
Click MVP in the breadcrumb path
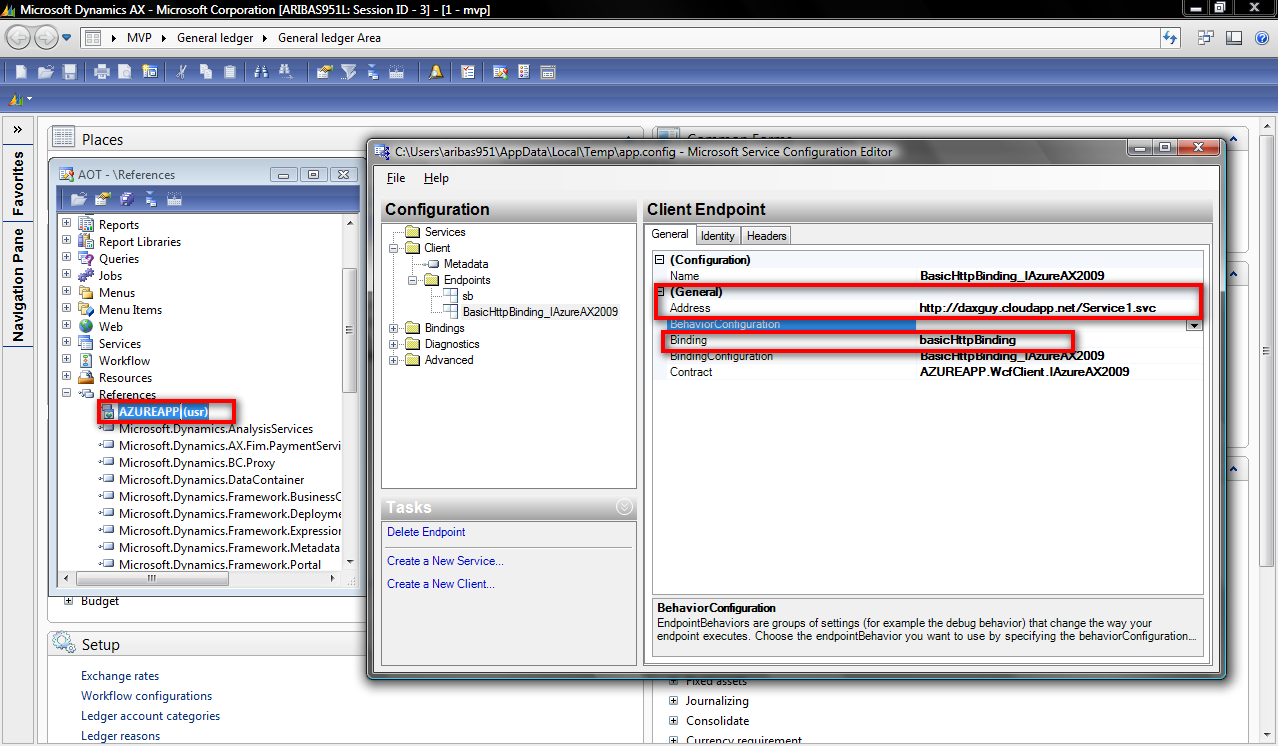coord(139,38)
